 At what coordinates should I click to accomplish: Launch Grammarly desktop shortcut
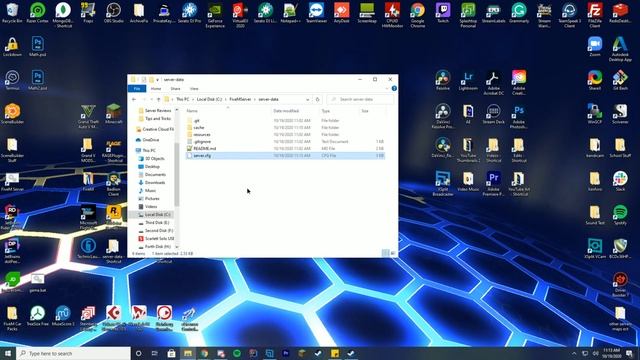[519, 12]
